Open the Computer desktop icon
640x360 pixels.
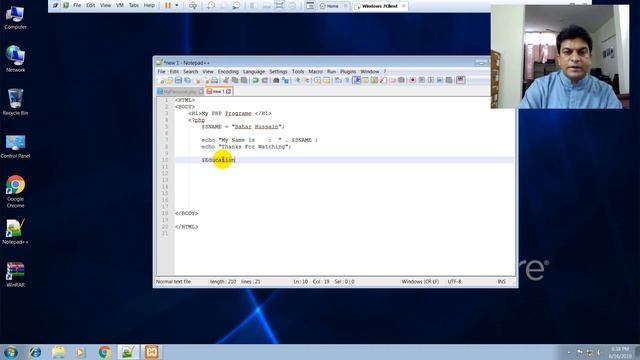click(16, 18)
